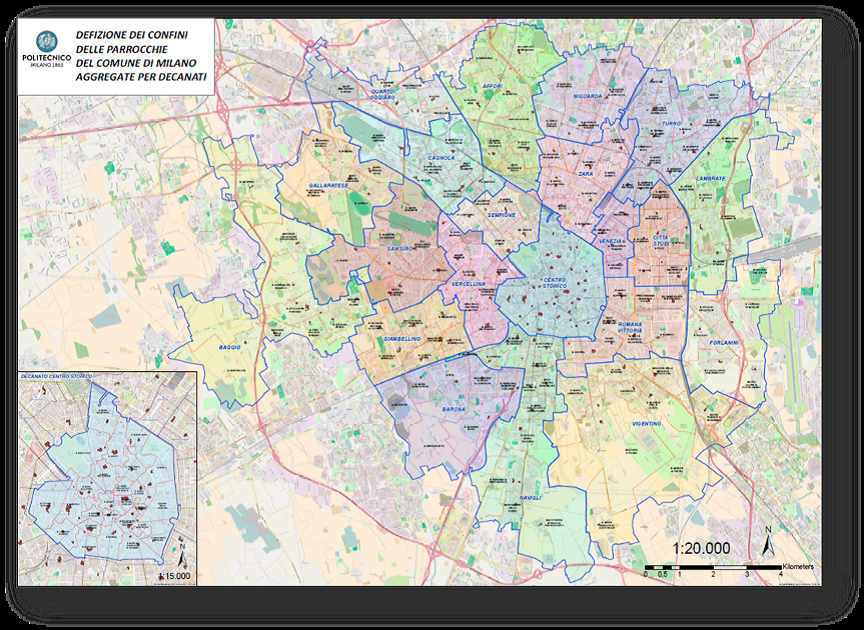Click the title line 'DEL COMUNE DI MILANO'
Screen dimensions: 864x630
coord(136,63)
